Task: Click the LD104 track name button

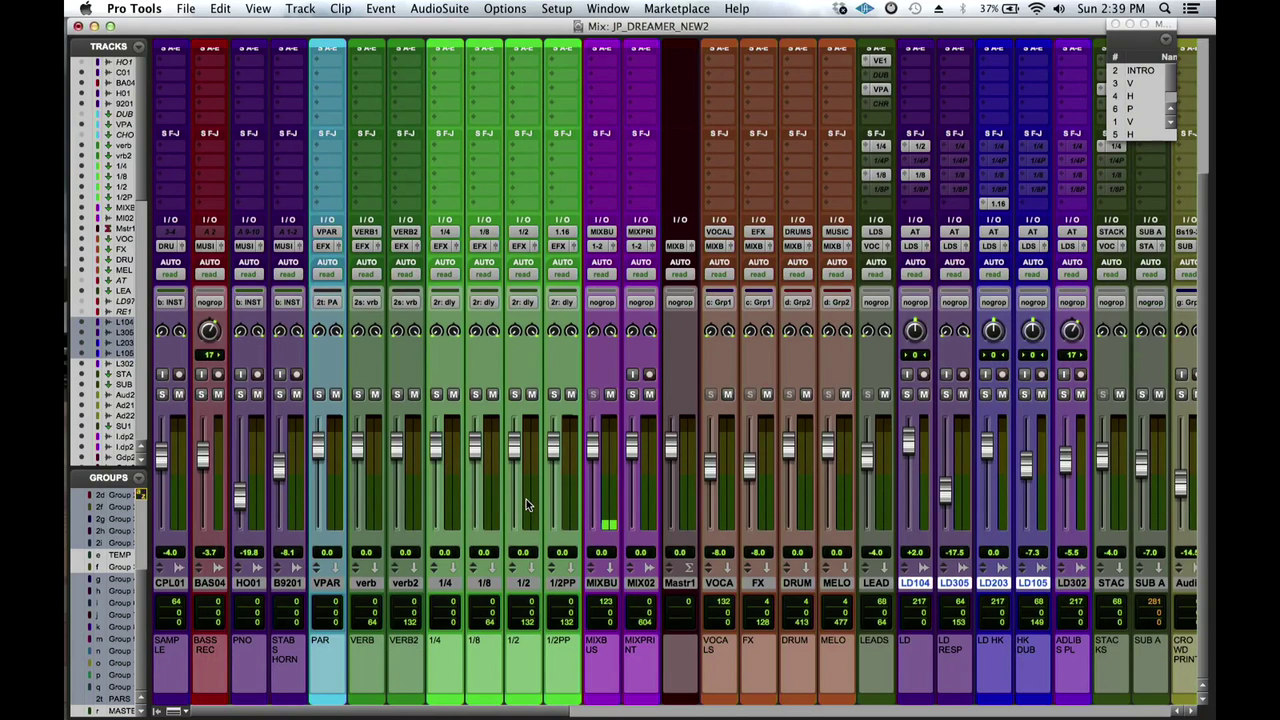Action: click(x=915, y=583)
